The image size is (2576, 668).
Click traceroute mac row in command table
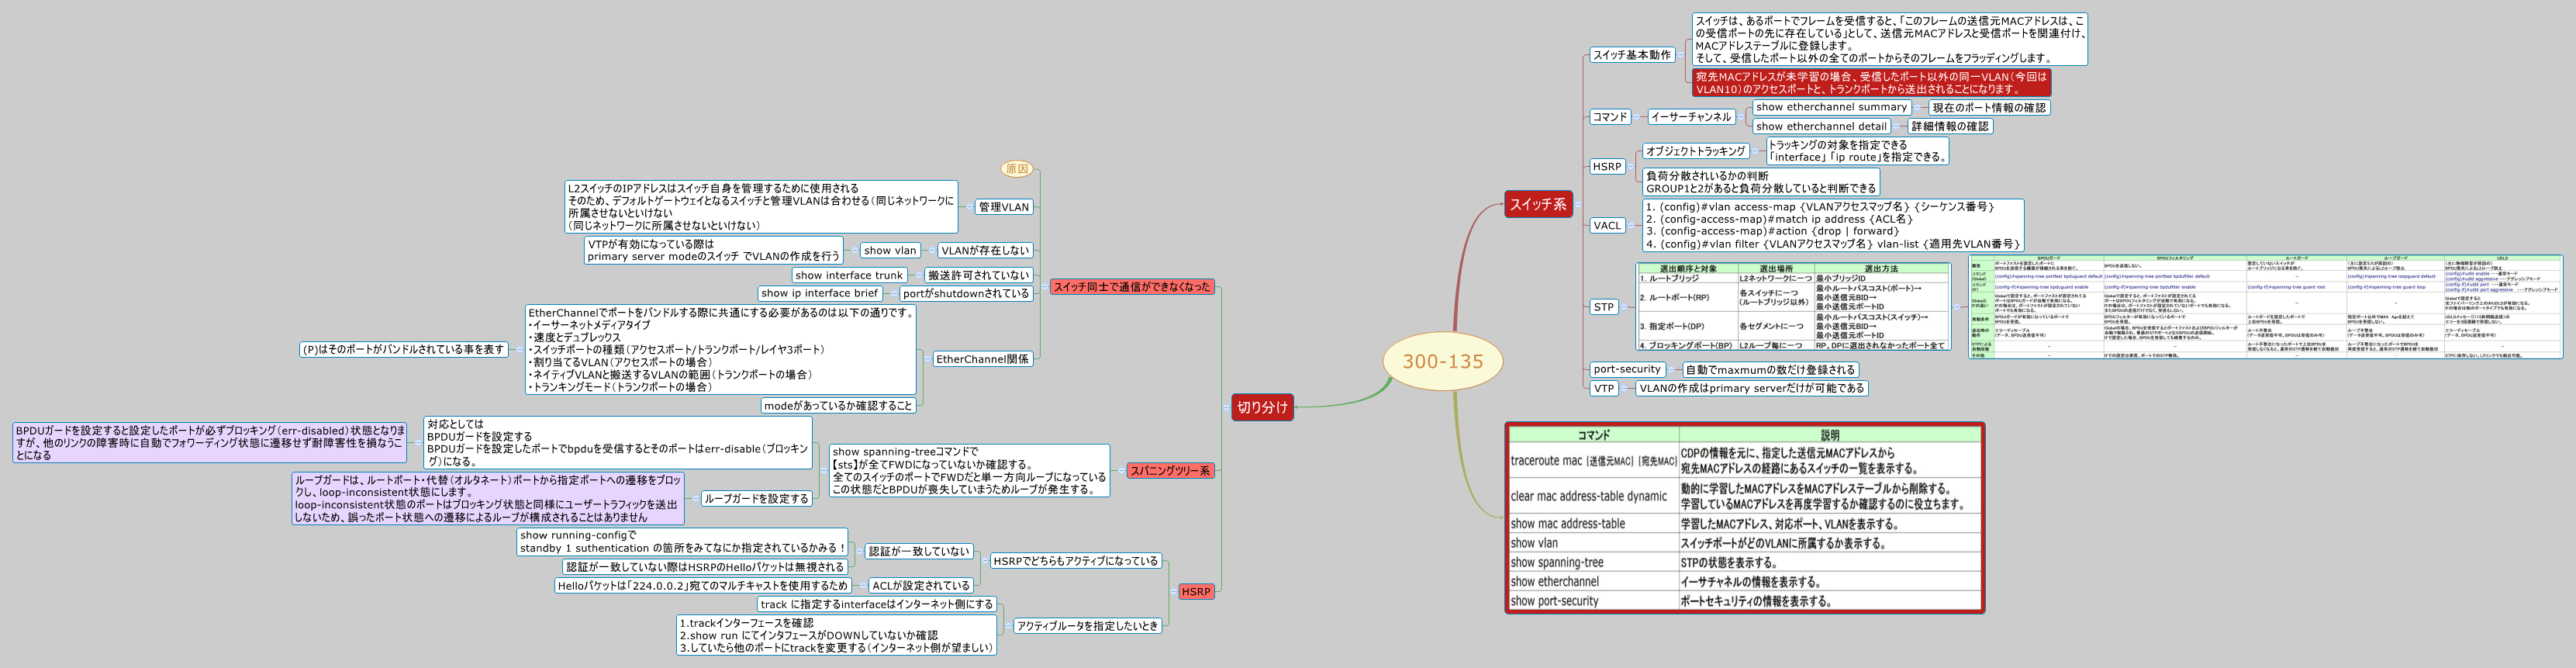[1745, 460]
